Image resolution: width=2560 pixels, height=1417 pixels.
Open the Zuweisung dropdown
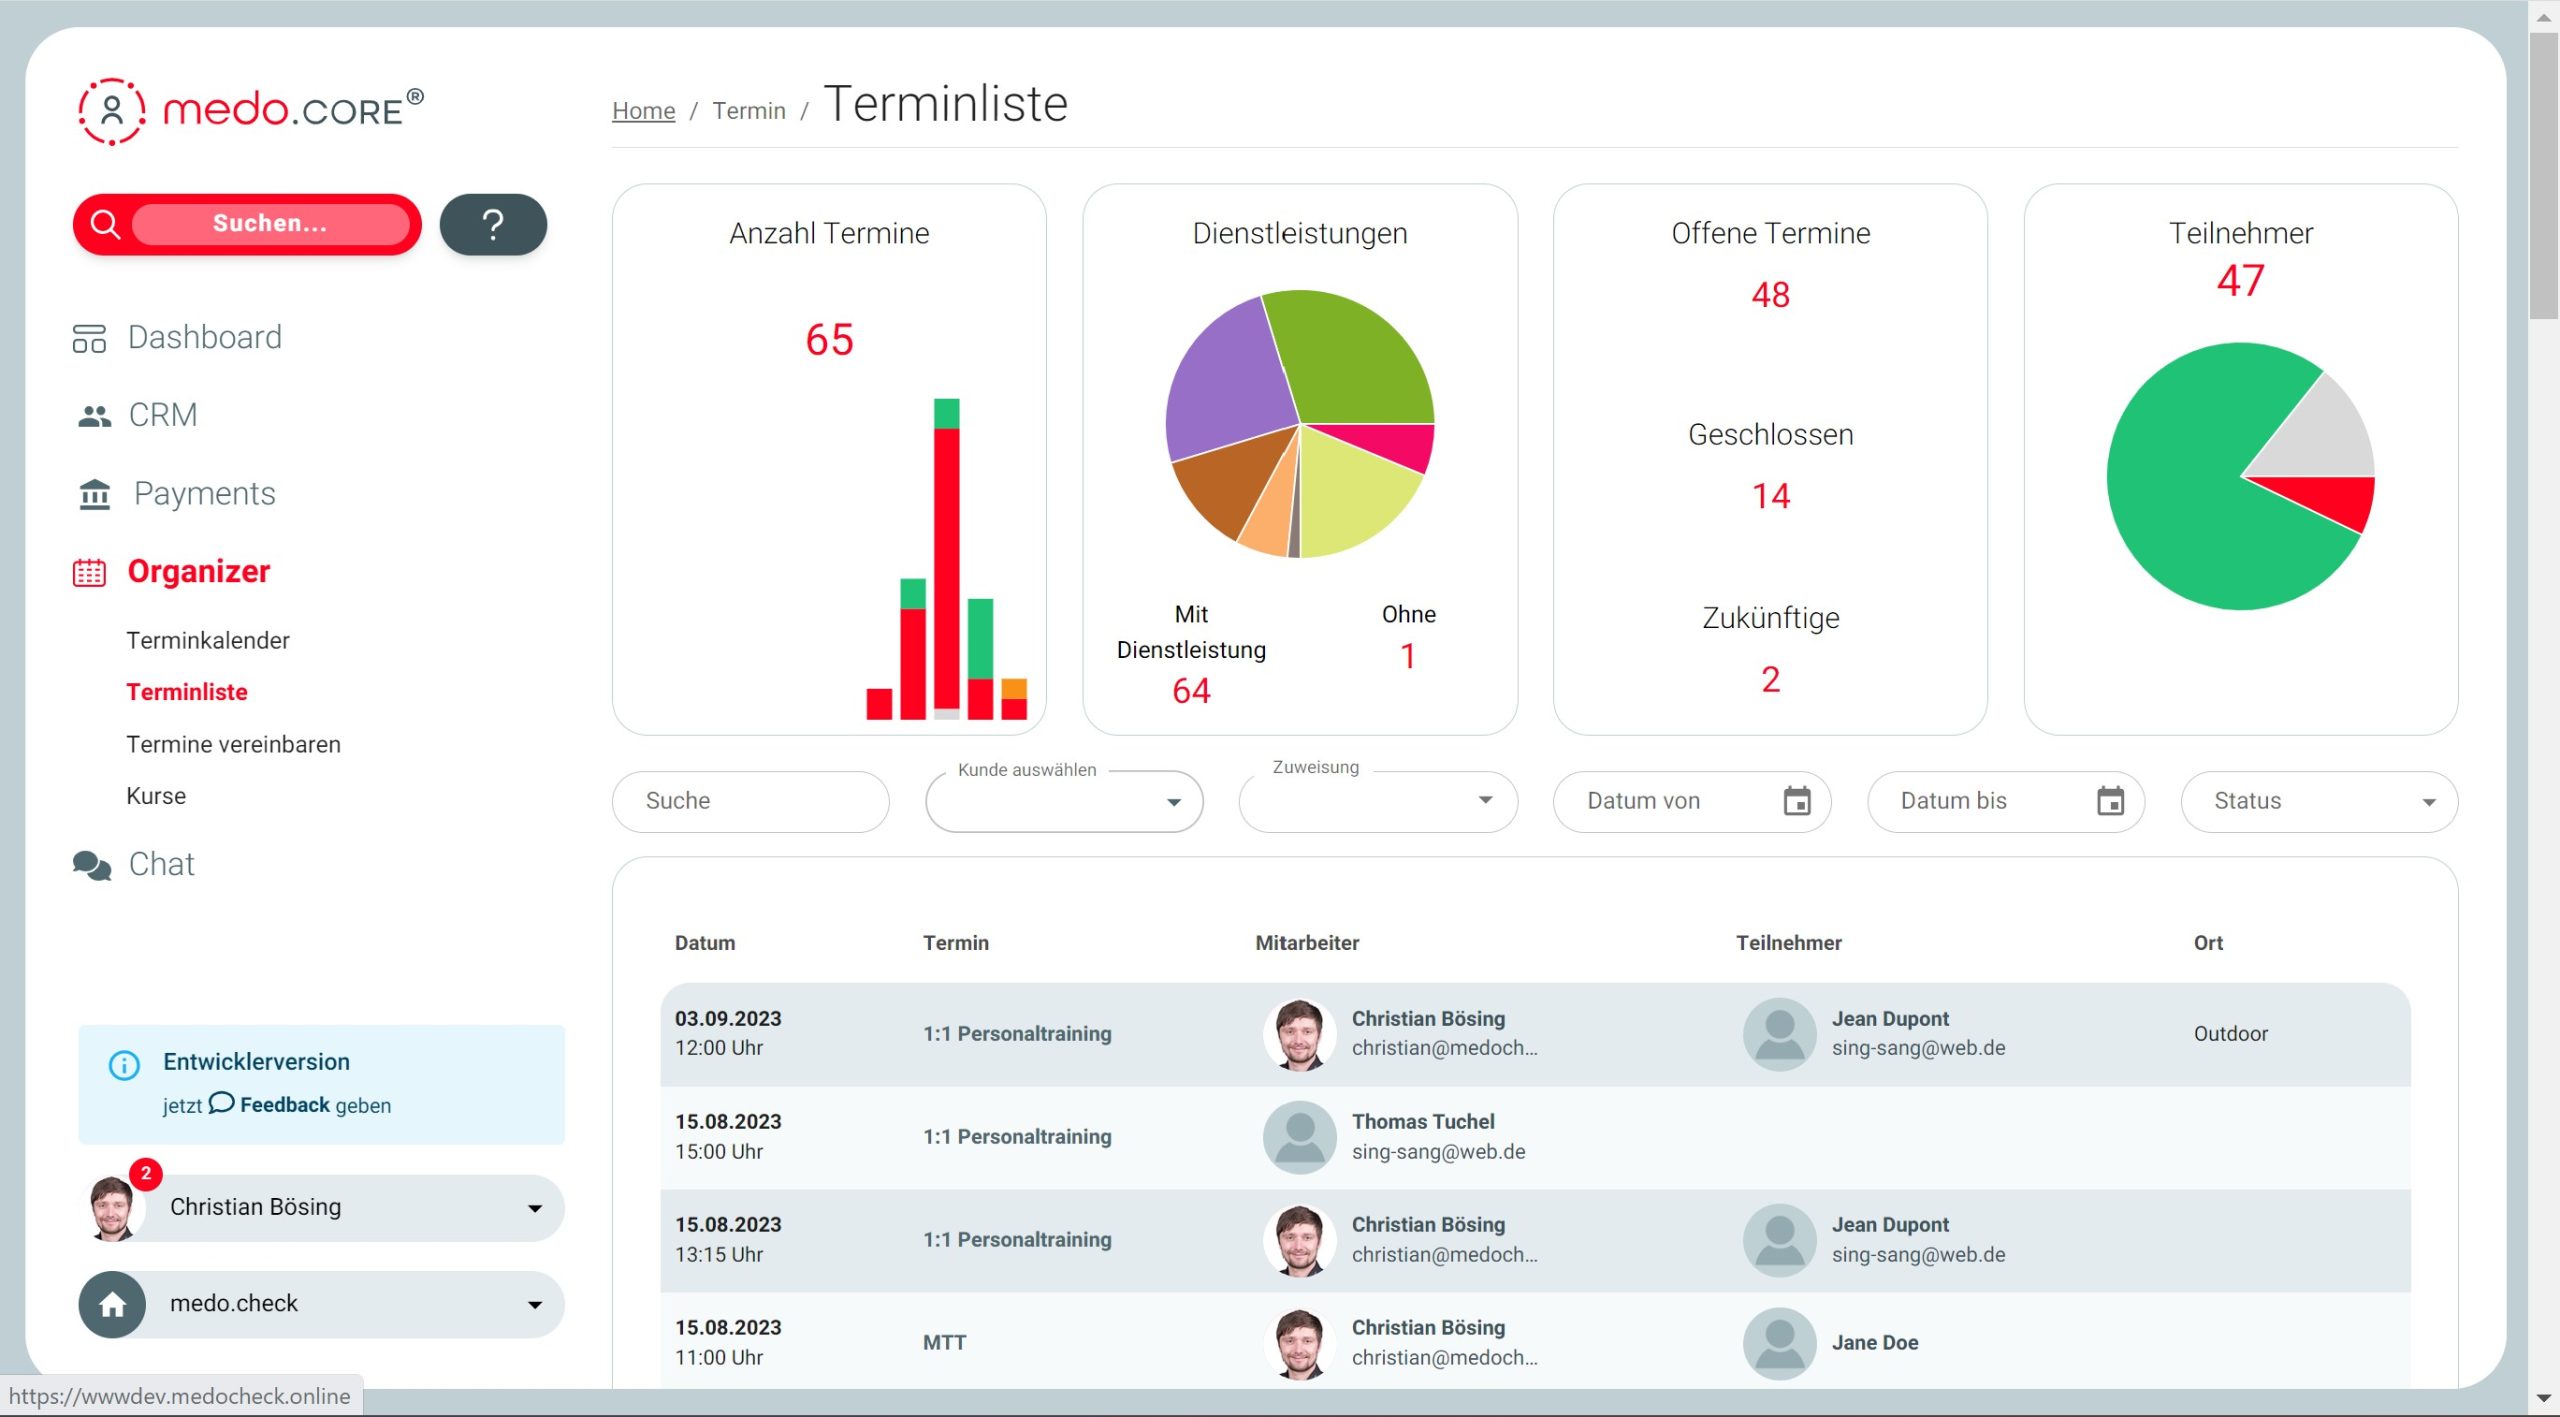point(1485,800)
